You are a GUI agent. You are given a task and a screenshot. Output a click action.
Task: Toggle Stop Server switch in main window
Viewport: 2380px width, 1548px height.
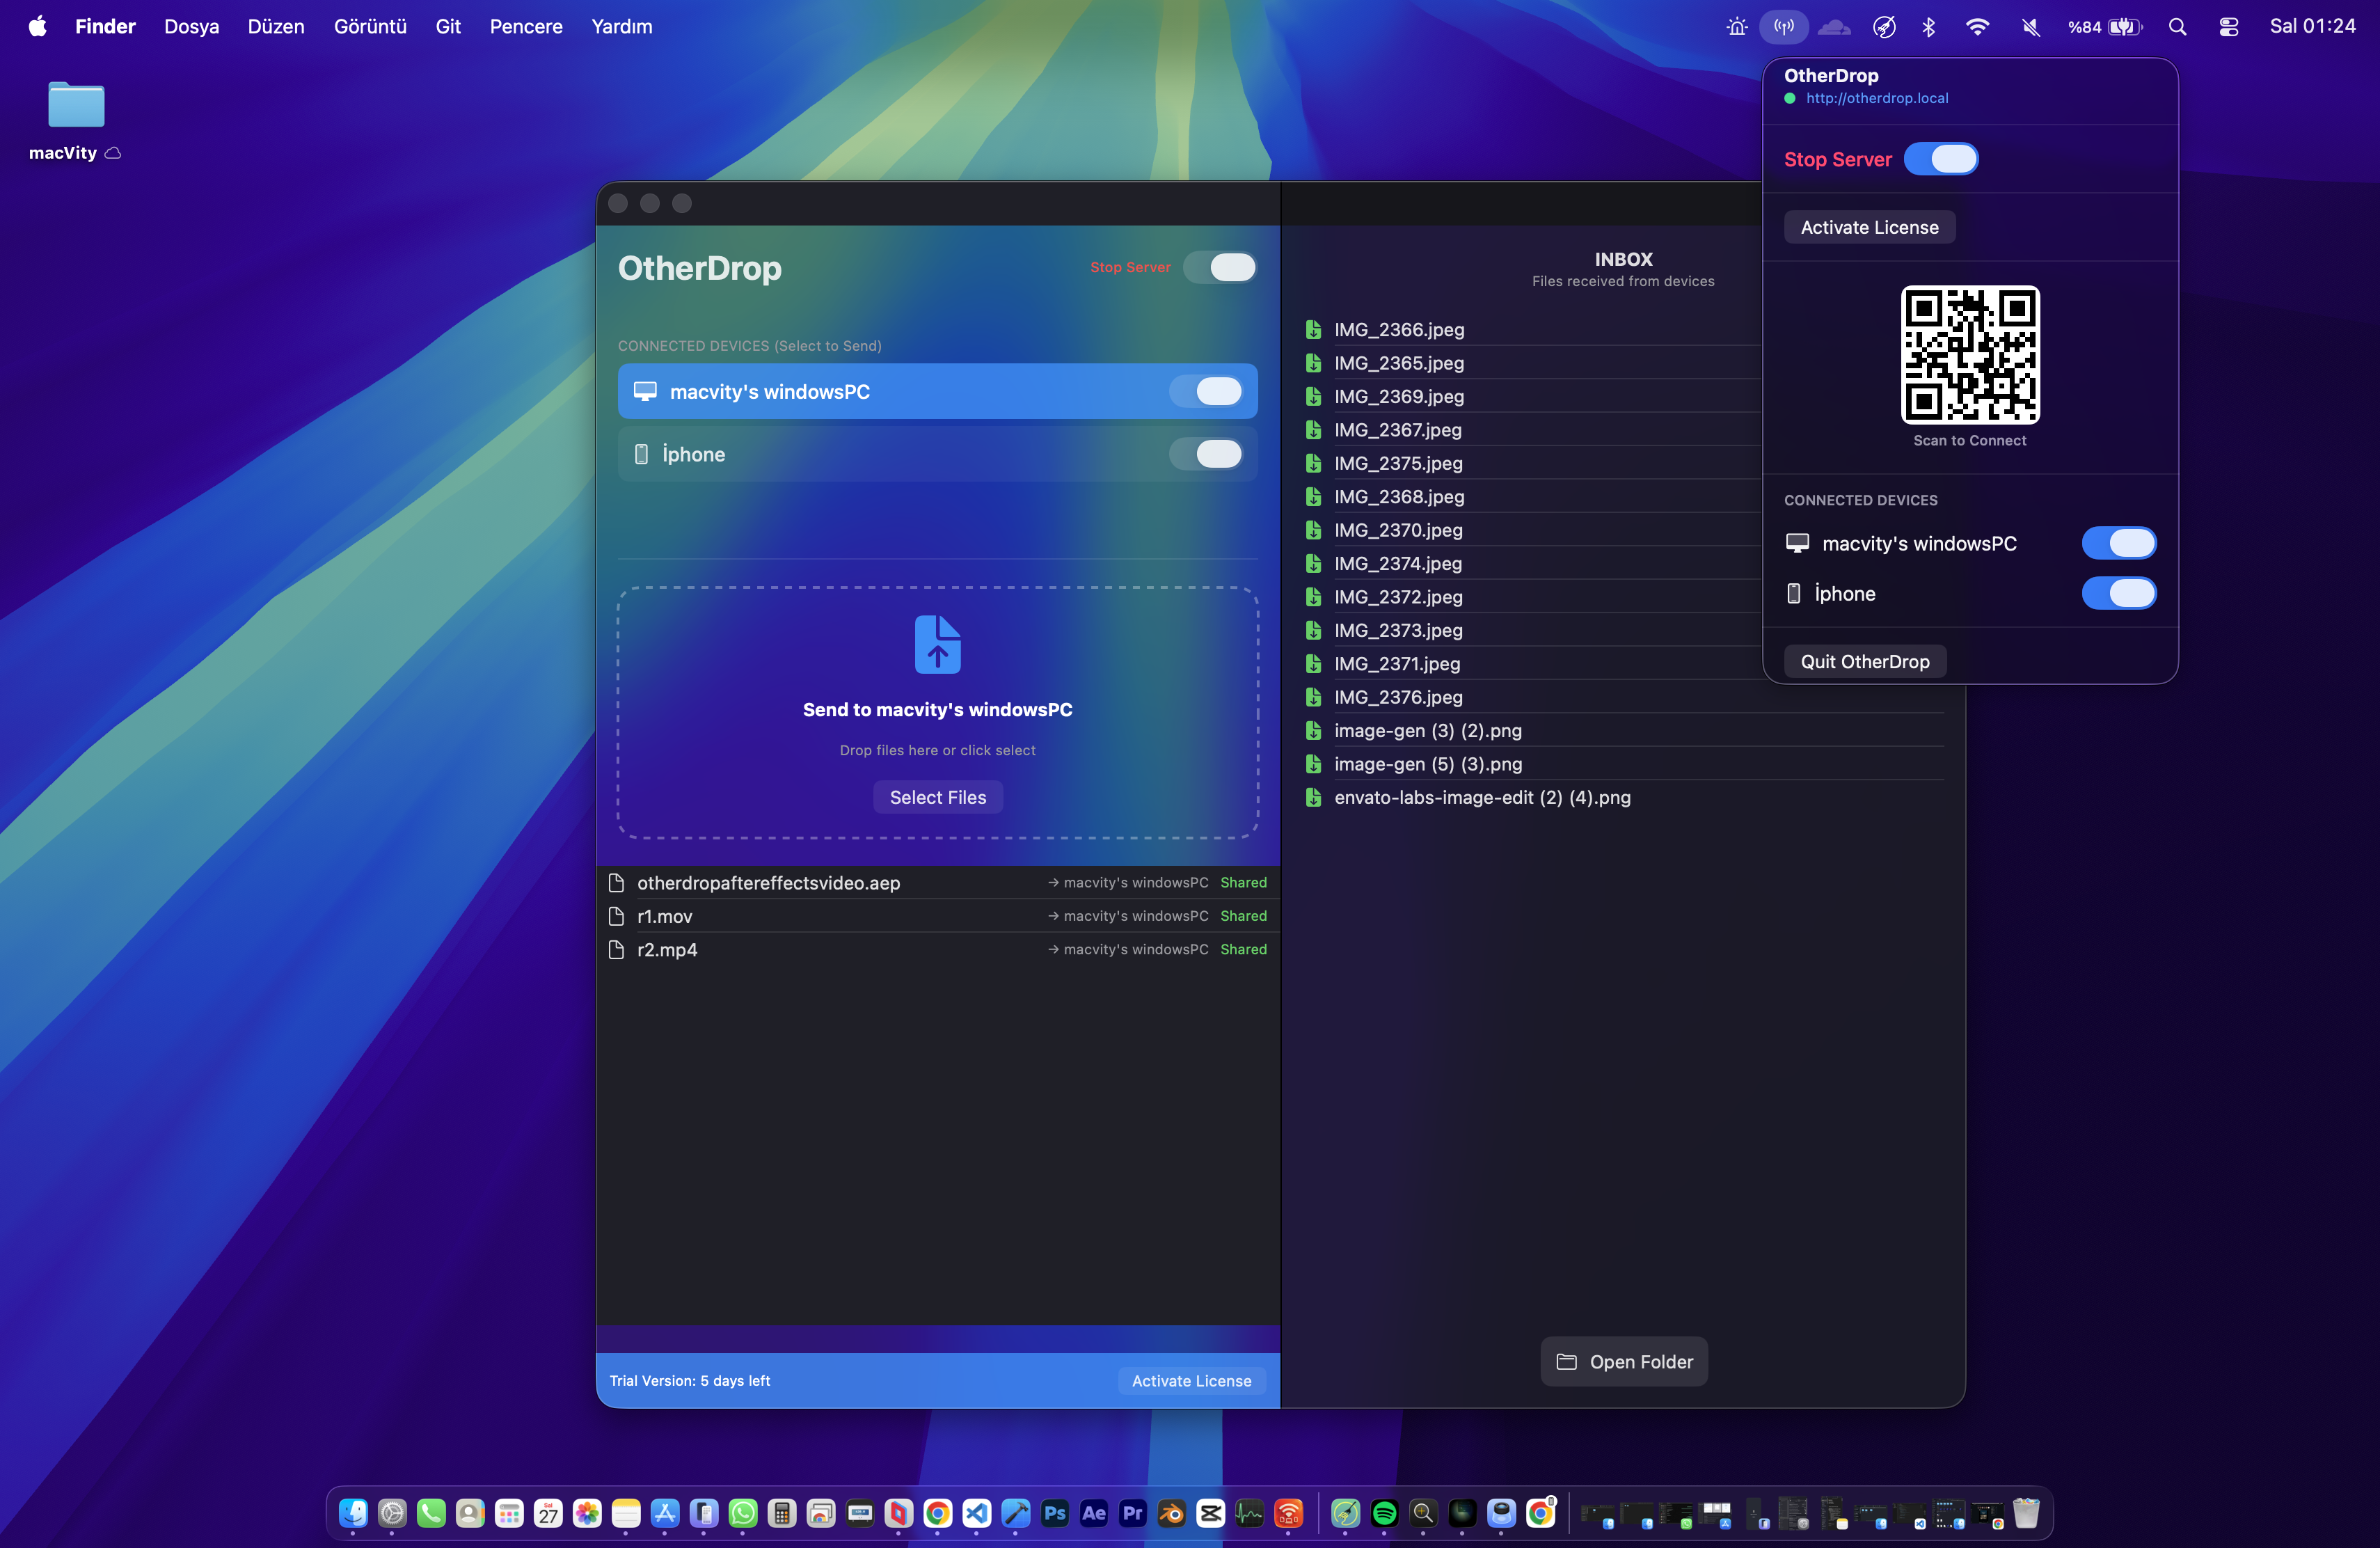[x=1220, y=267]
